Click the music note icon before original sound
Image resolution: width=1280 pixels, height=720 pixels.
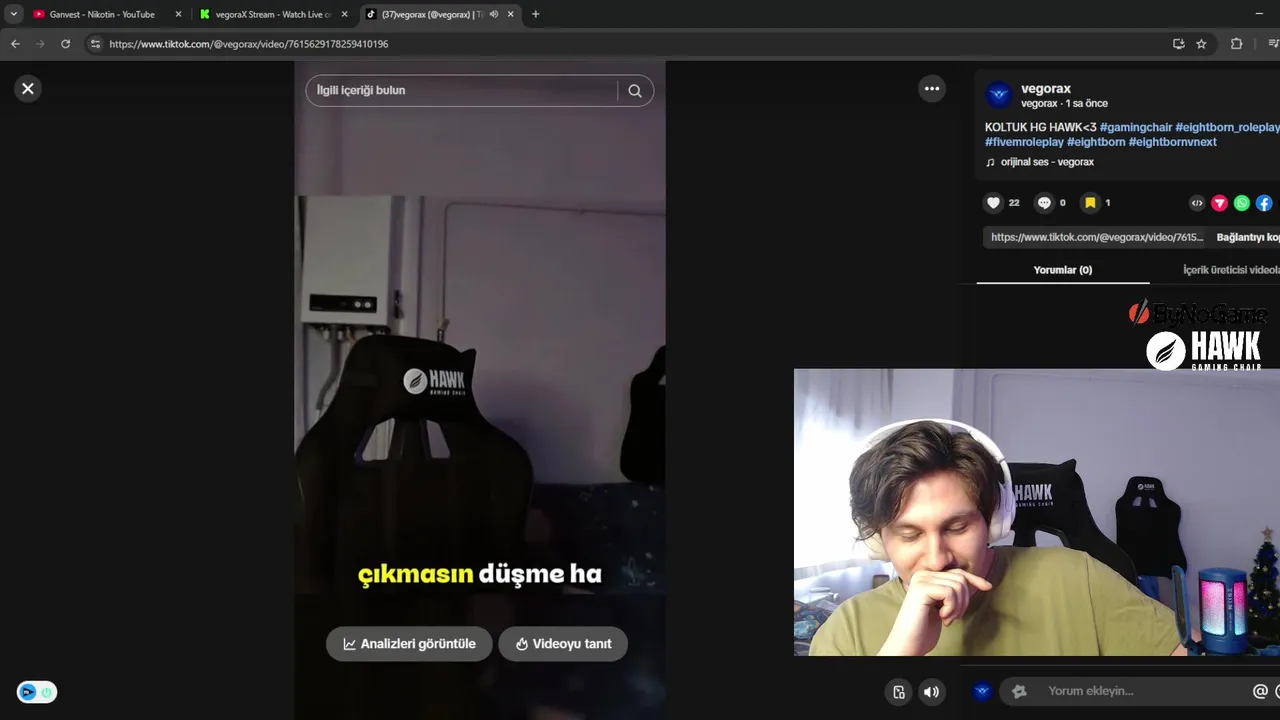(x=990, y=162)
